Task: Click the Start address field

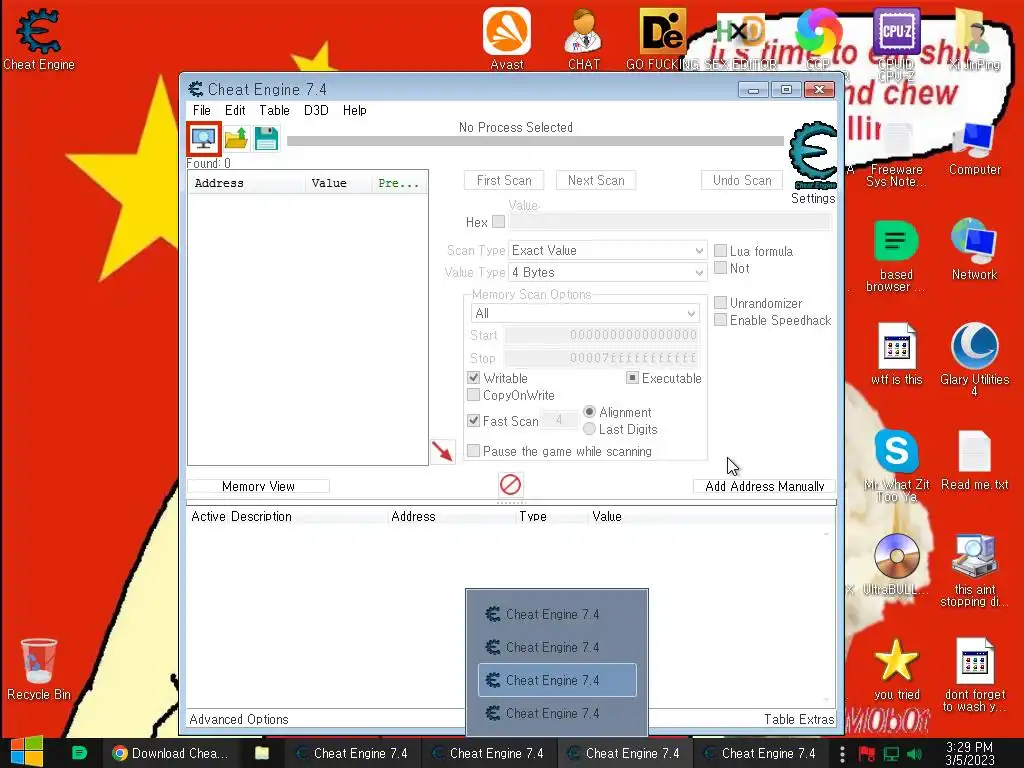Action: click(x=601, y=335)
